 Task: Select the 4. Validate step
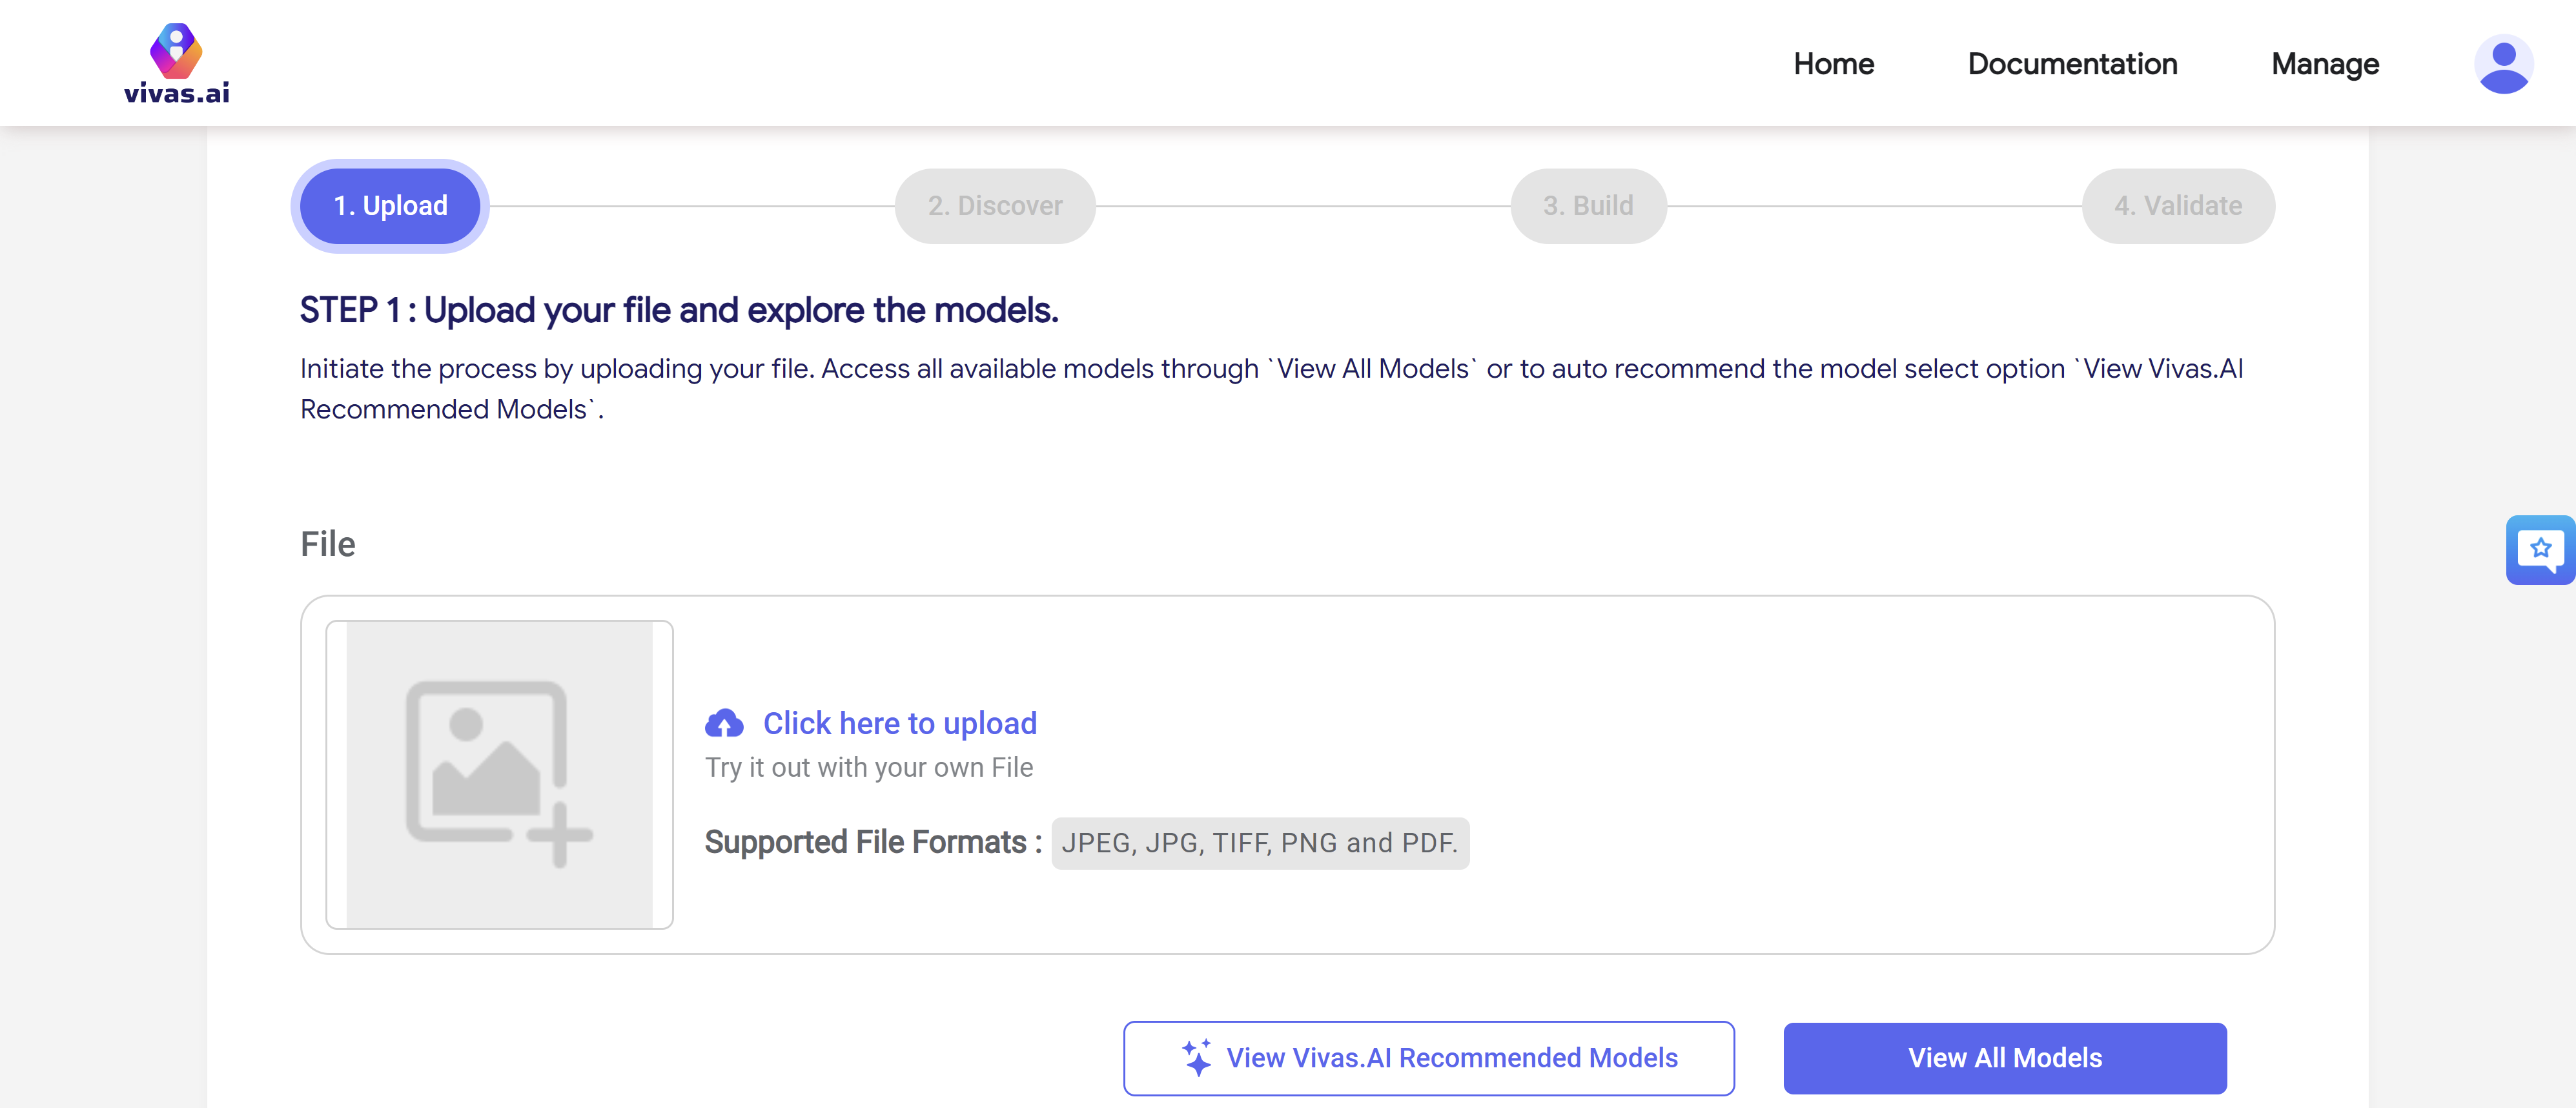2177,206
